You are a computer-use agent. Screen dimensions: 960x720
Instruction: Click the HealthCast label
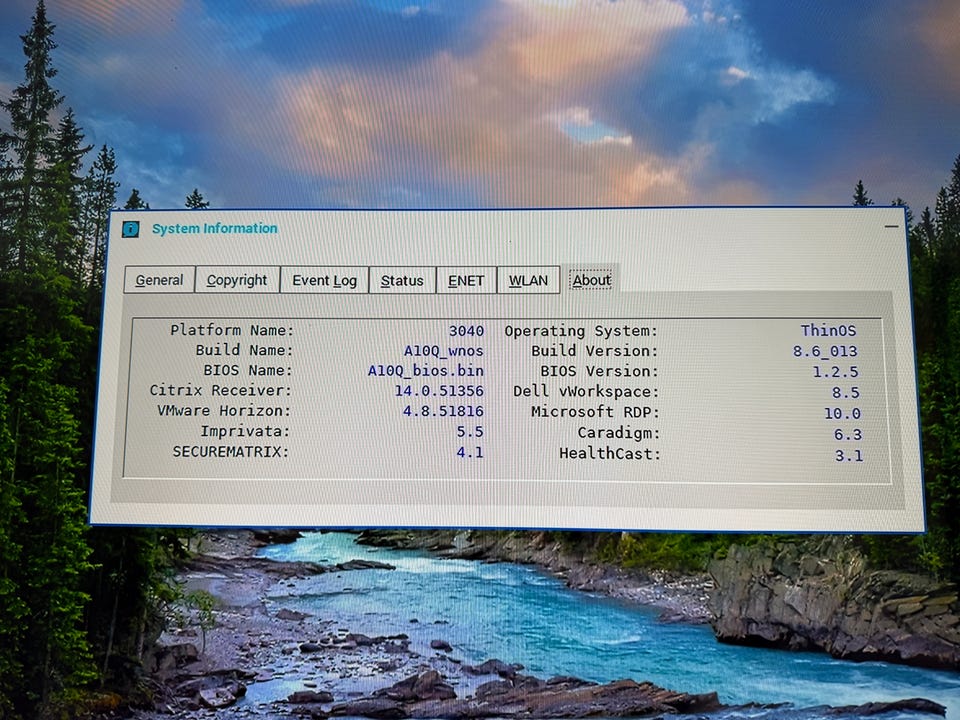[x=610, y=454]
